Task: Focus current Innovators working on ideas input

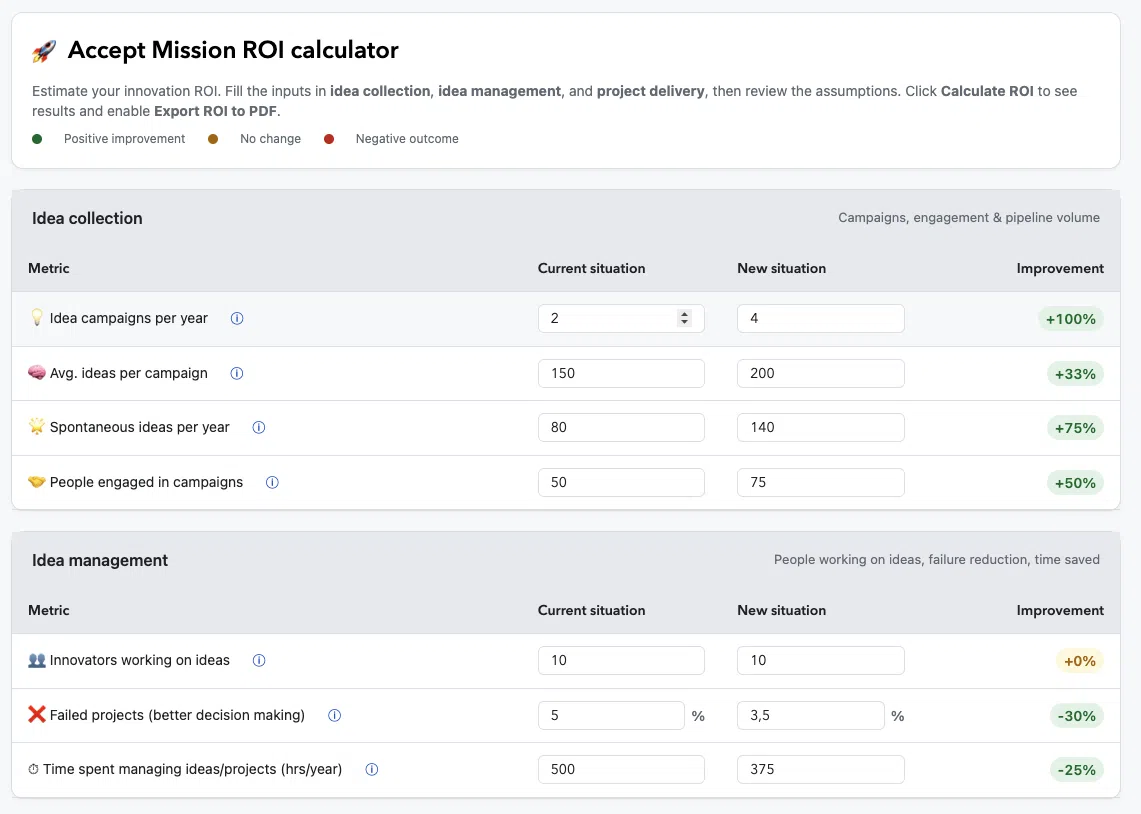Action: pyautogui.click(x=621, y=661)
